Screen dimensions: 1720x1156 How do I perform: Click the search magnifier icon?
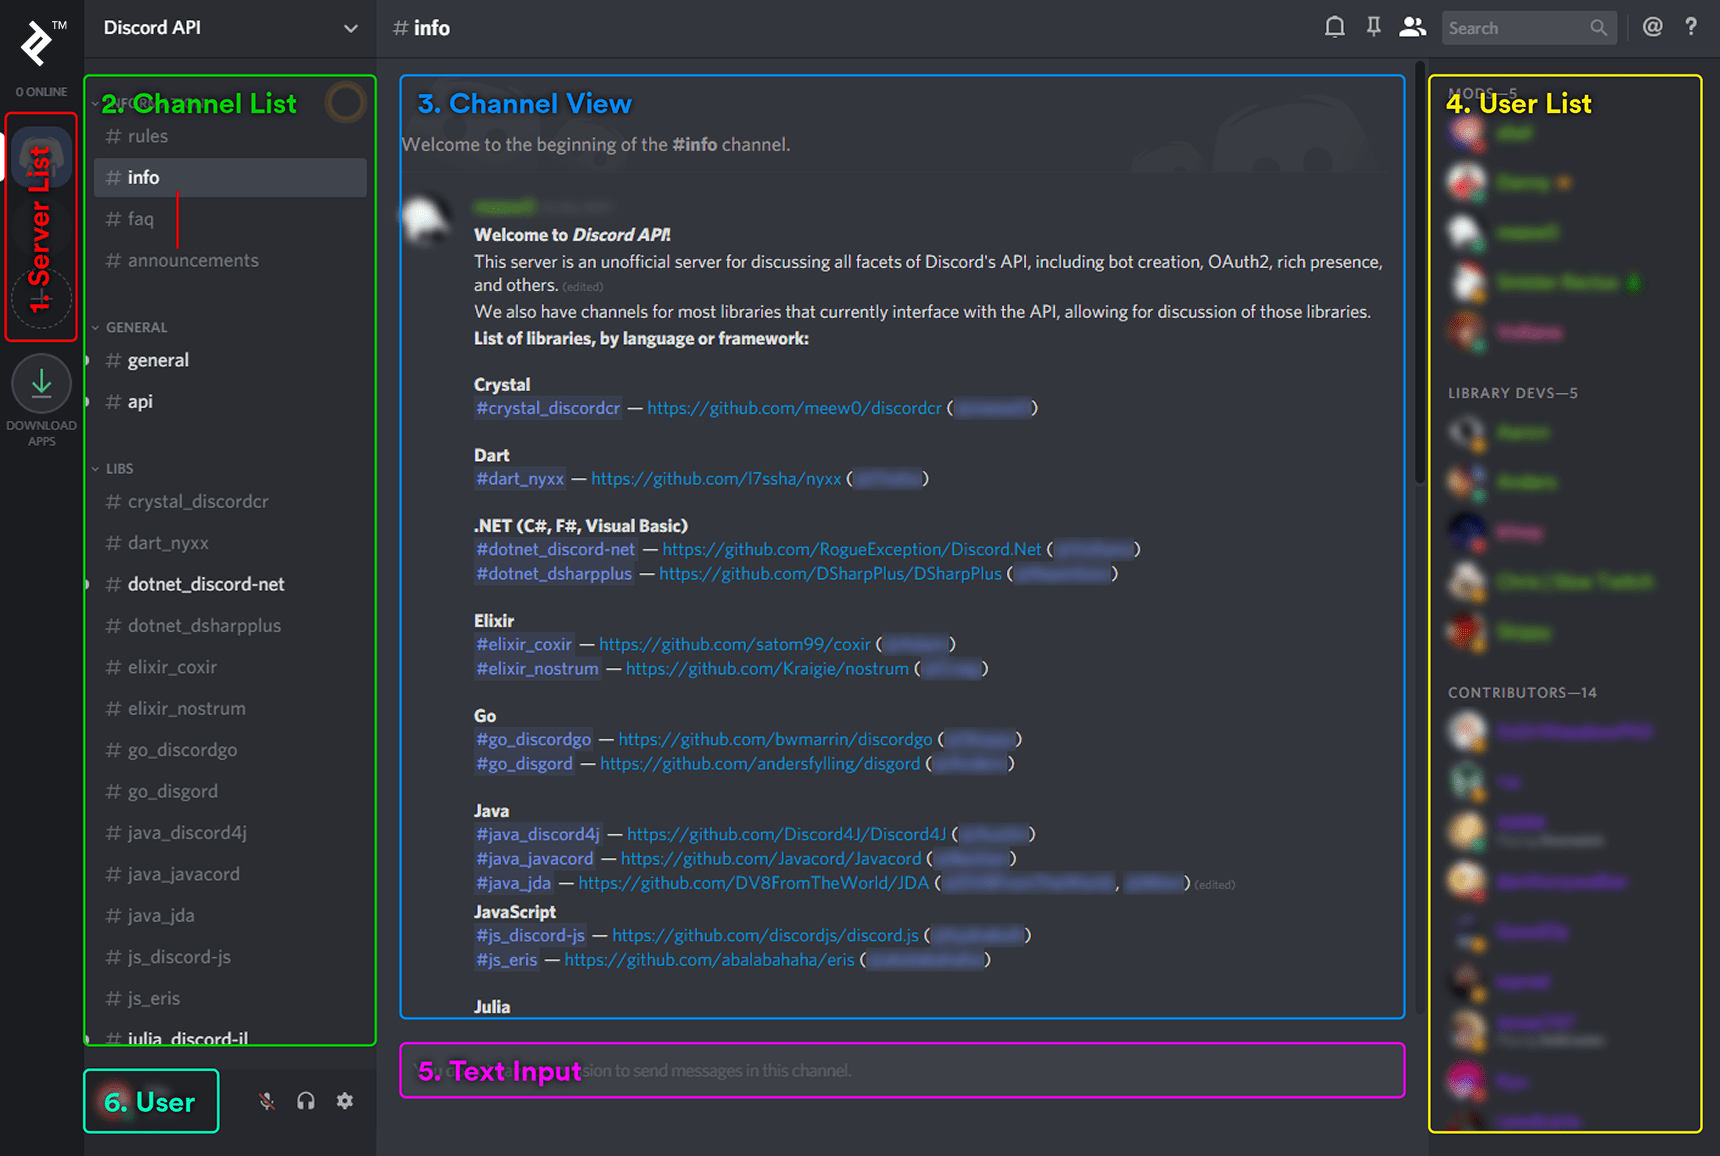pyautogui.click(x=1598, y=27)
